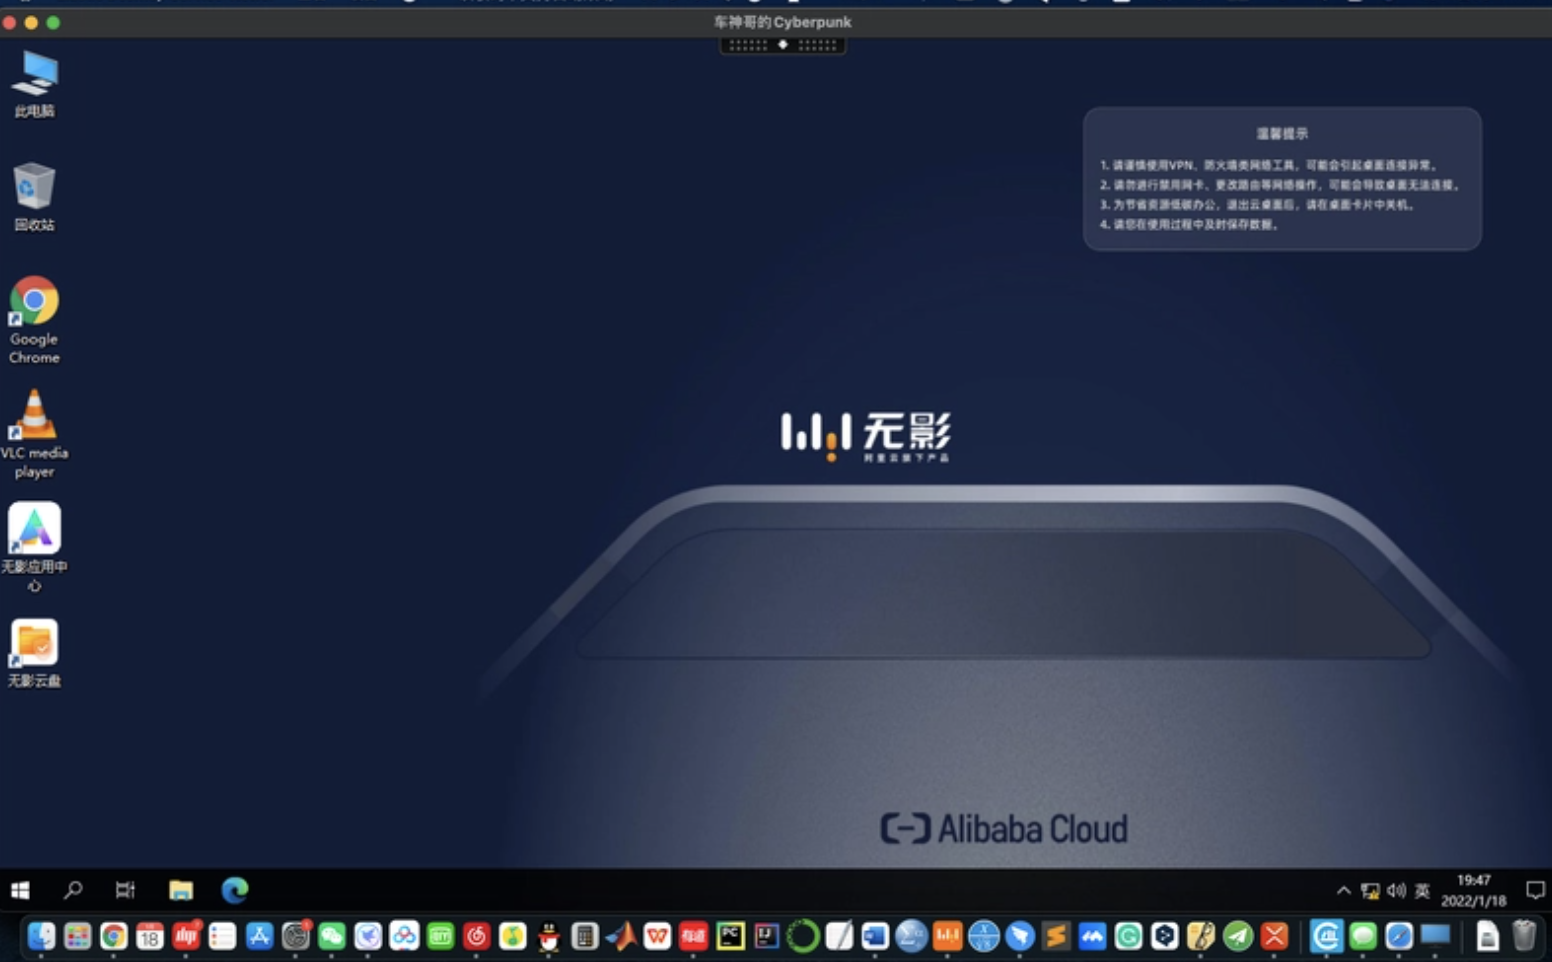Open NetEase Cloud Music in dock

[476, 936]
